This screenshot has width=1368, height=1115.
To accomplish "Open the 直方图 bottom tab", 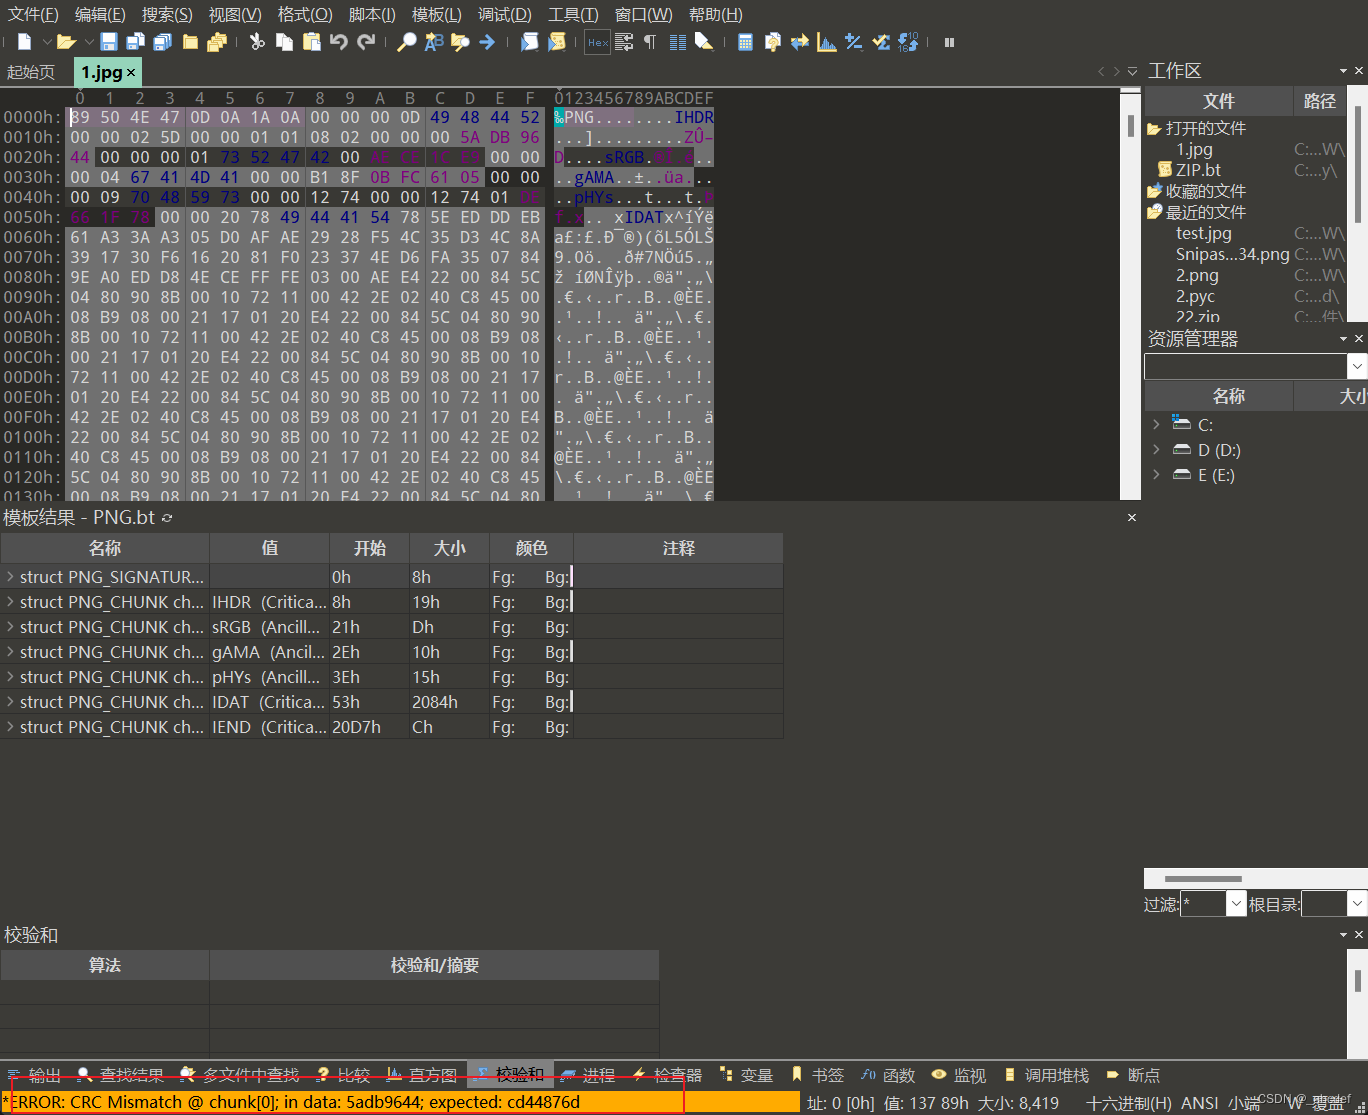I will click(x=421, y=1075).
